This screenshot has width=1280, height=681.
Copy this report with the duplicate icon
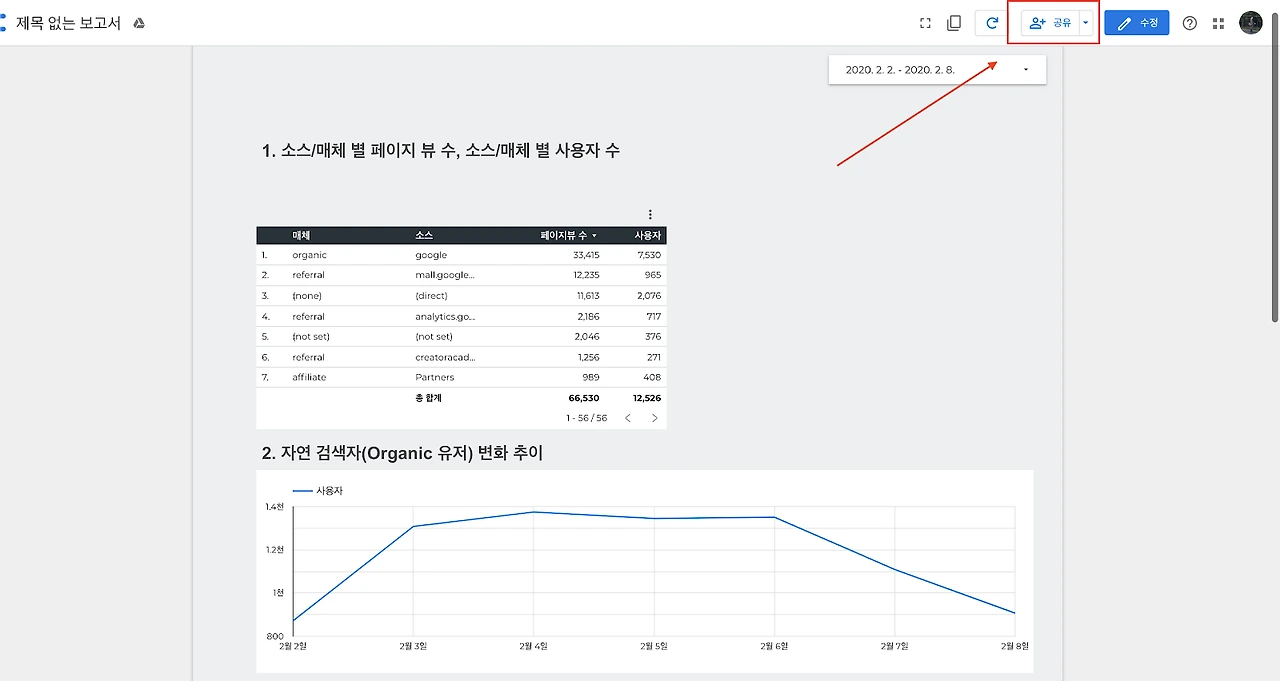tap(954, 23)
